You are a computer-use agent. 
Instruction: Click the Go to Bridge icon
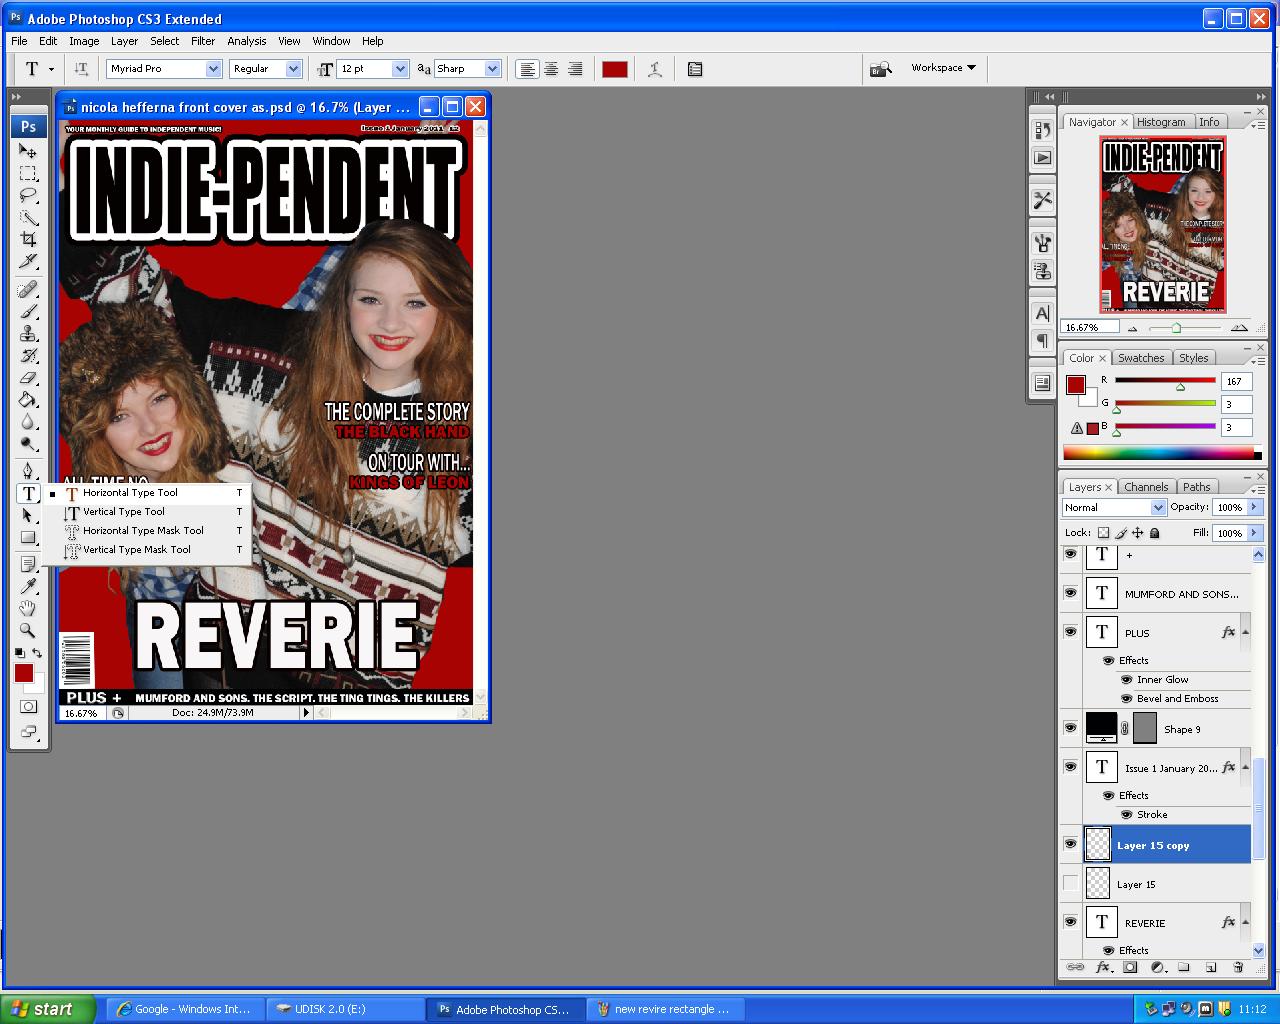(x=880, y=69)
